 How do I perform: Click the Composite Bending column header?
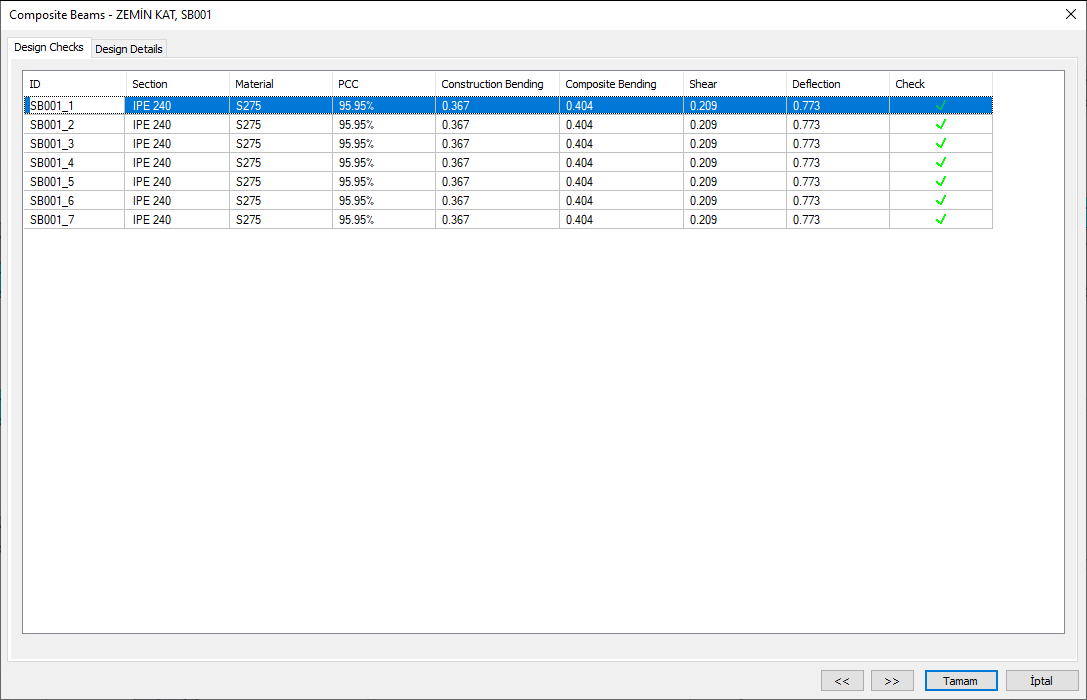620,84
